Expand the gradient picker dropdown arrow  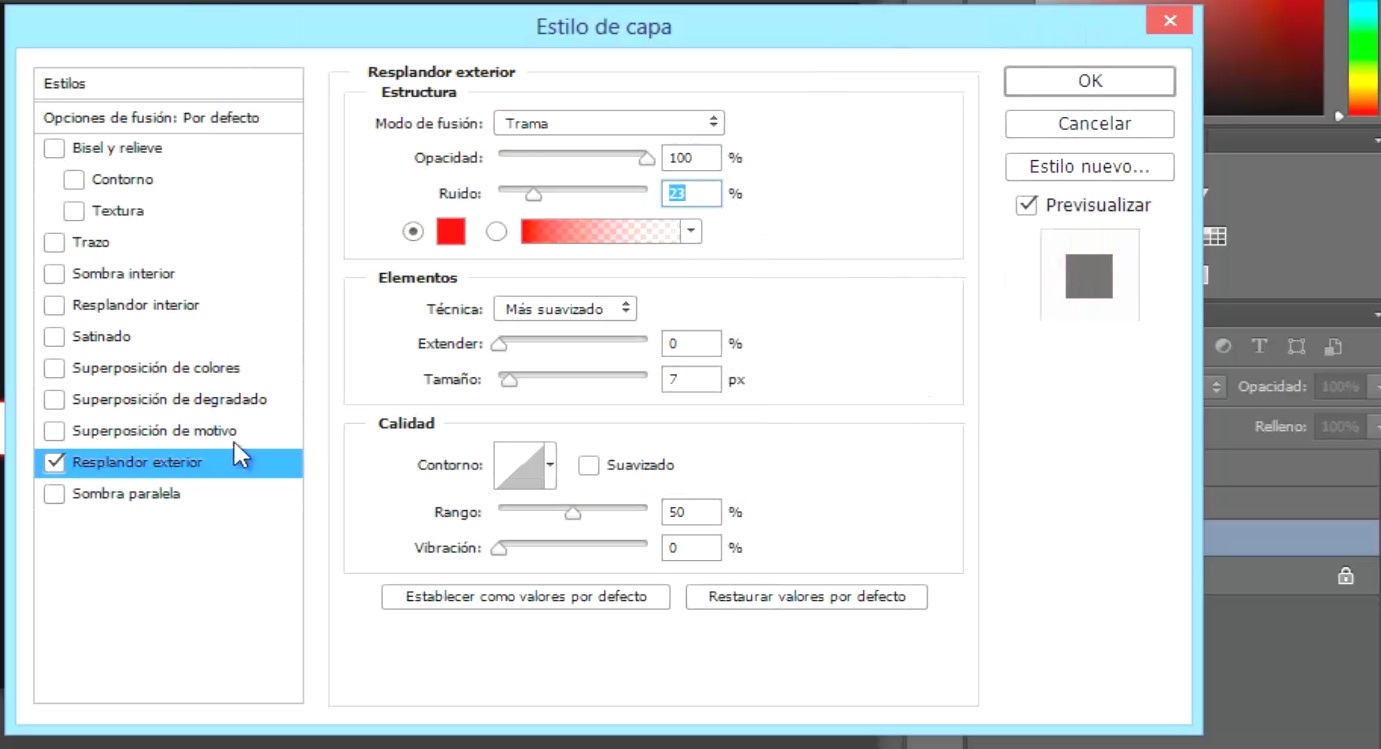[x=691, y=232]
